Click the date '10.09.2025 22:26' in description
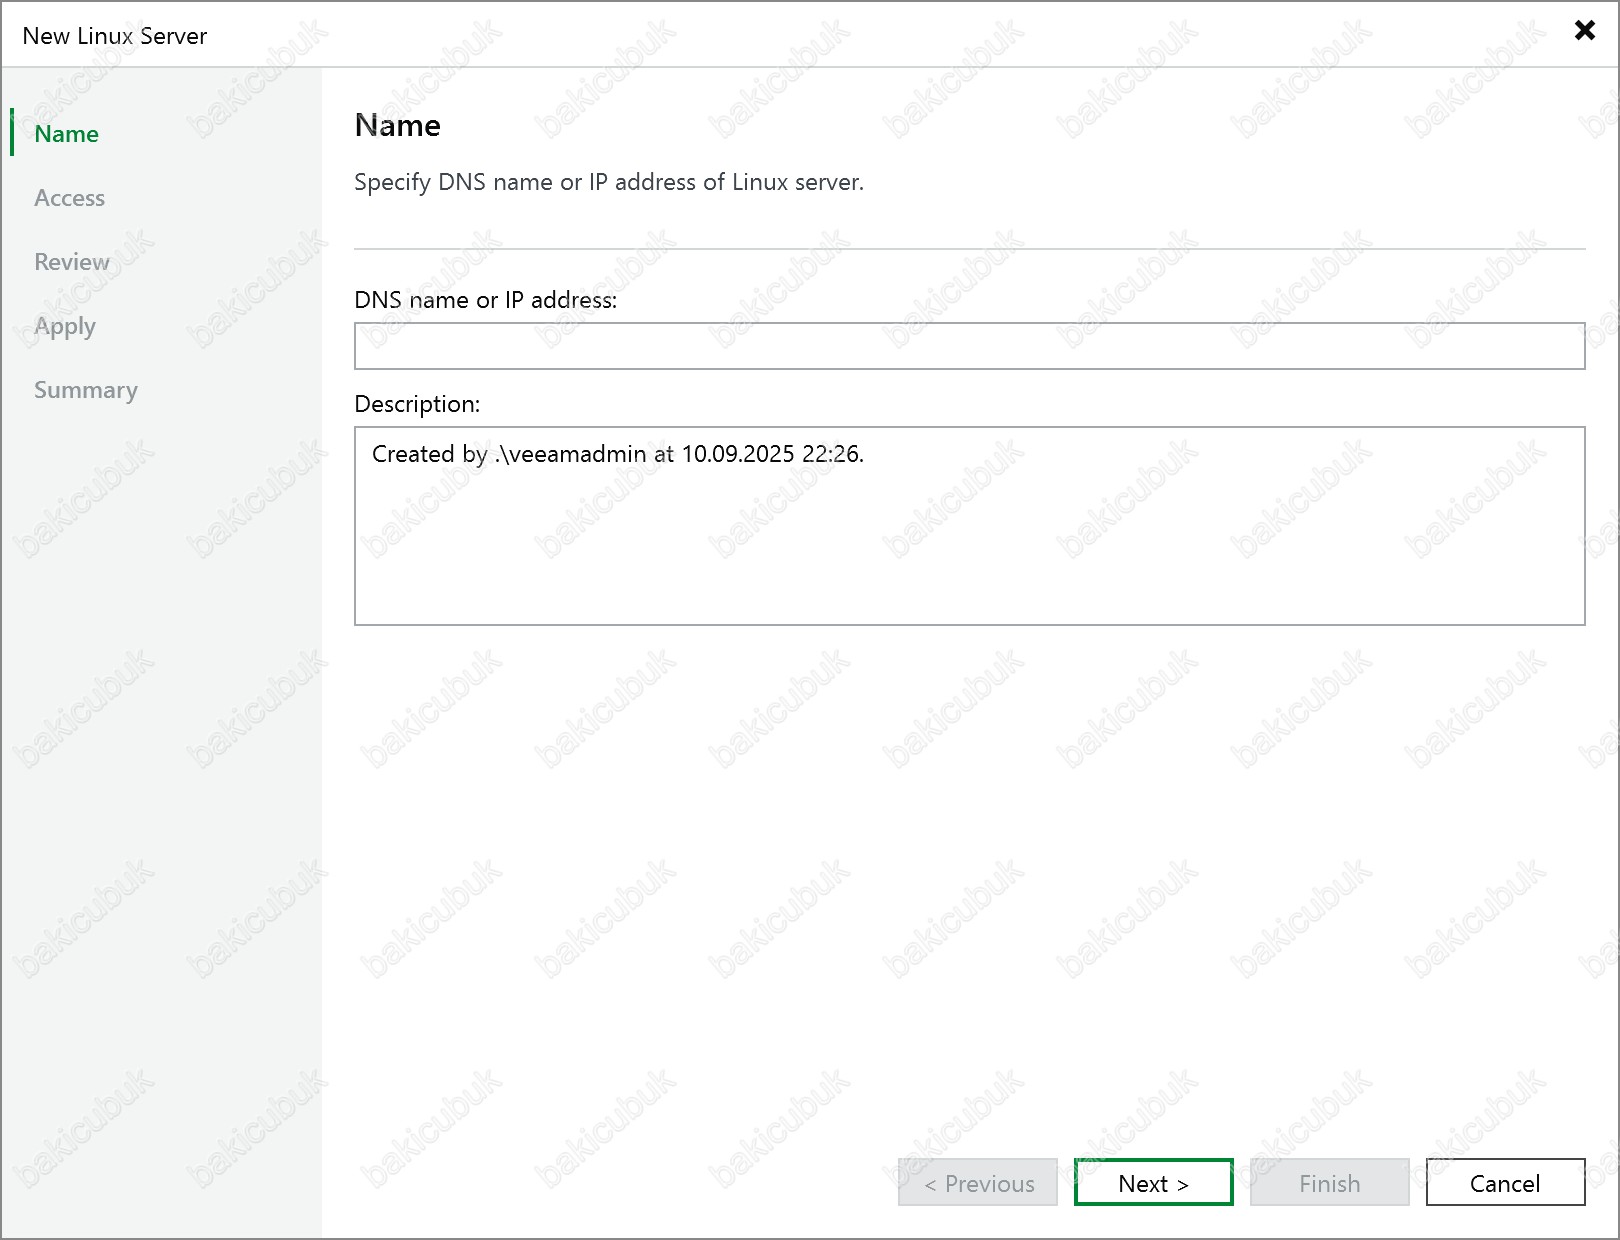The width and height of the screenshot is (1620, 1240). (x=770, y=454)
